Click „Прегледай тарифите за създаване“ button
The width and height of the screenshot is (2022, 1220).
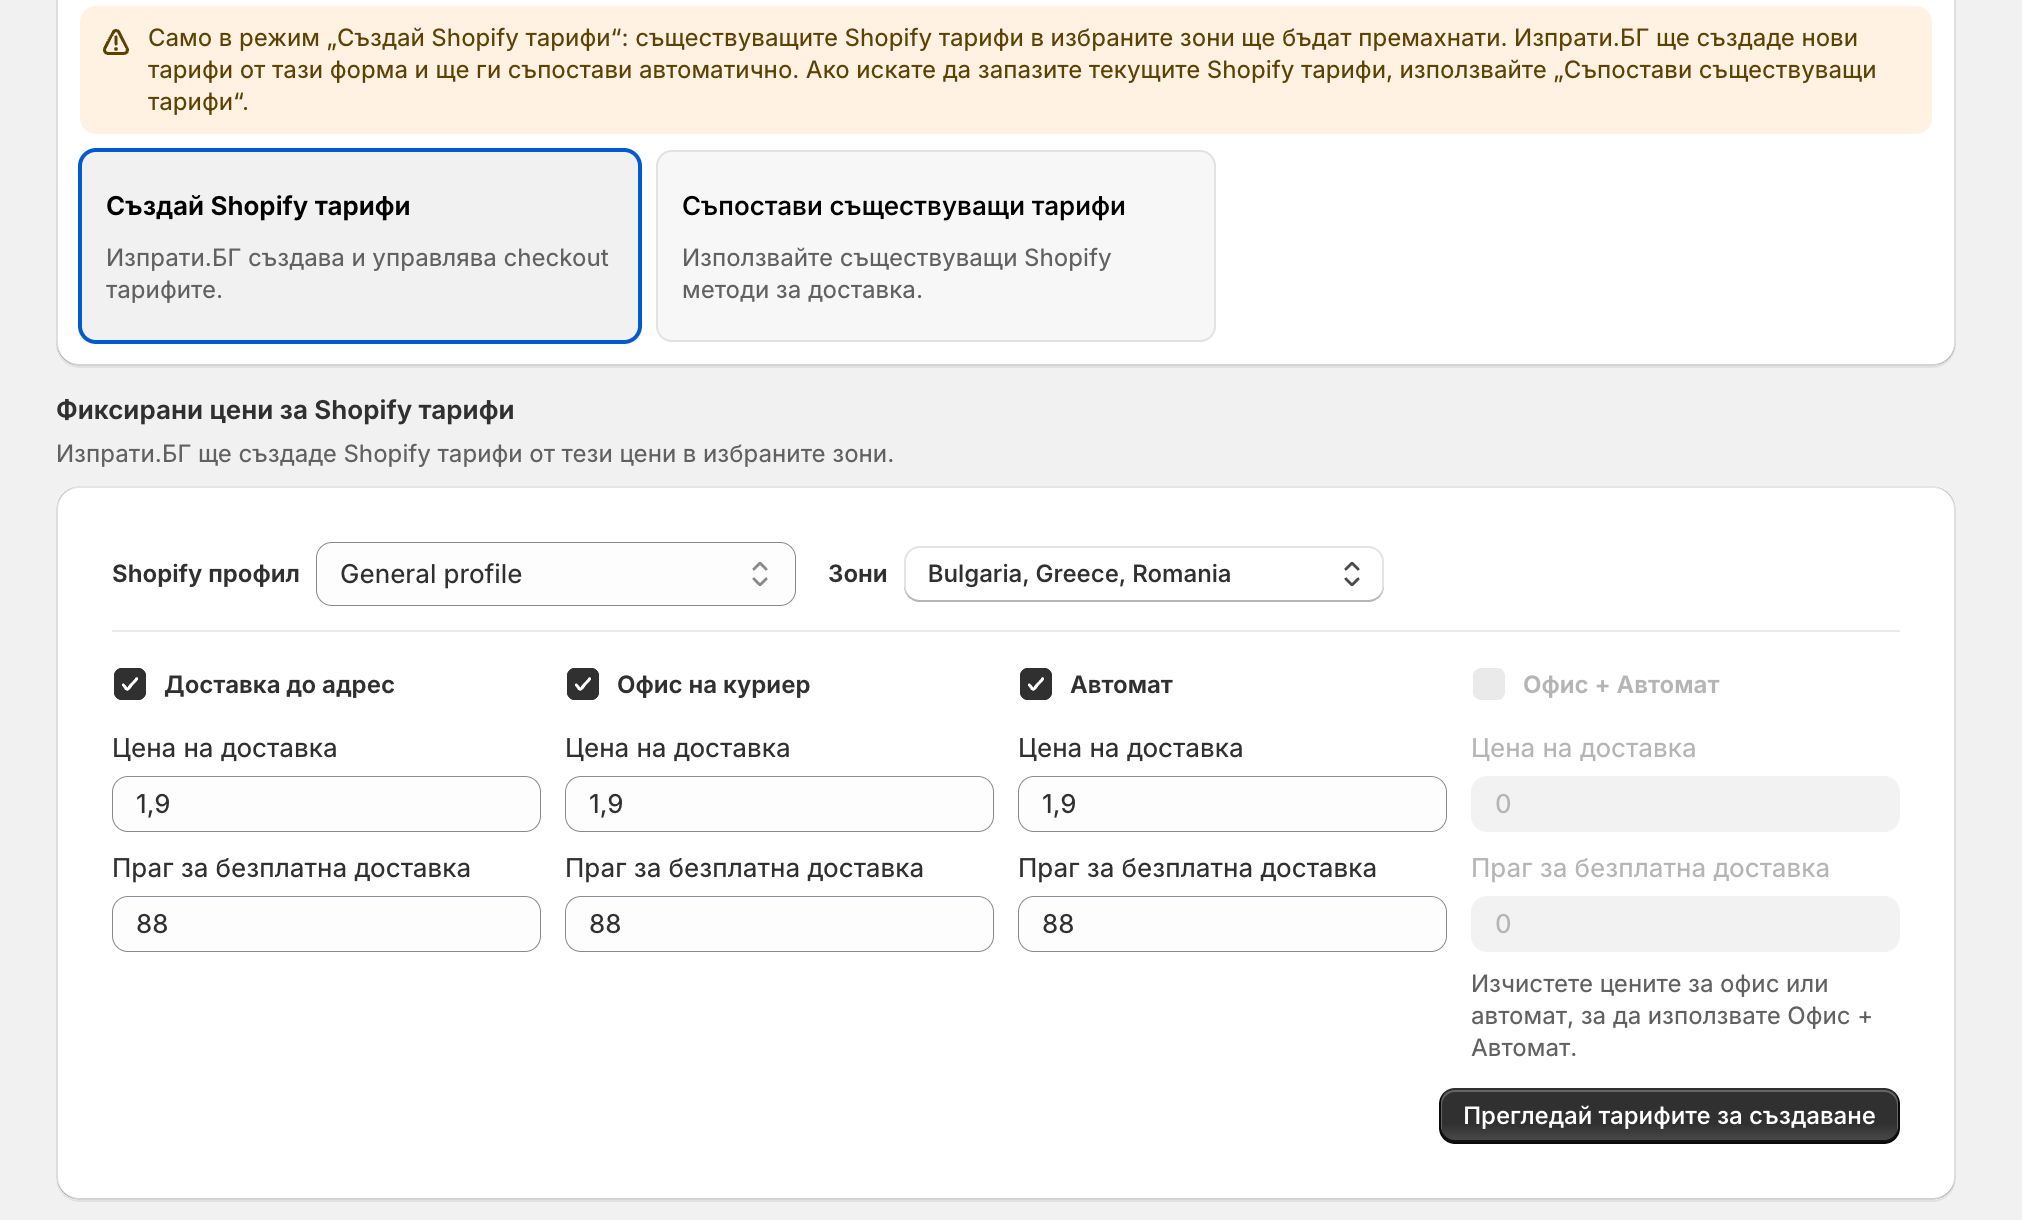tap(1669, 1116)
